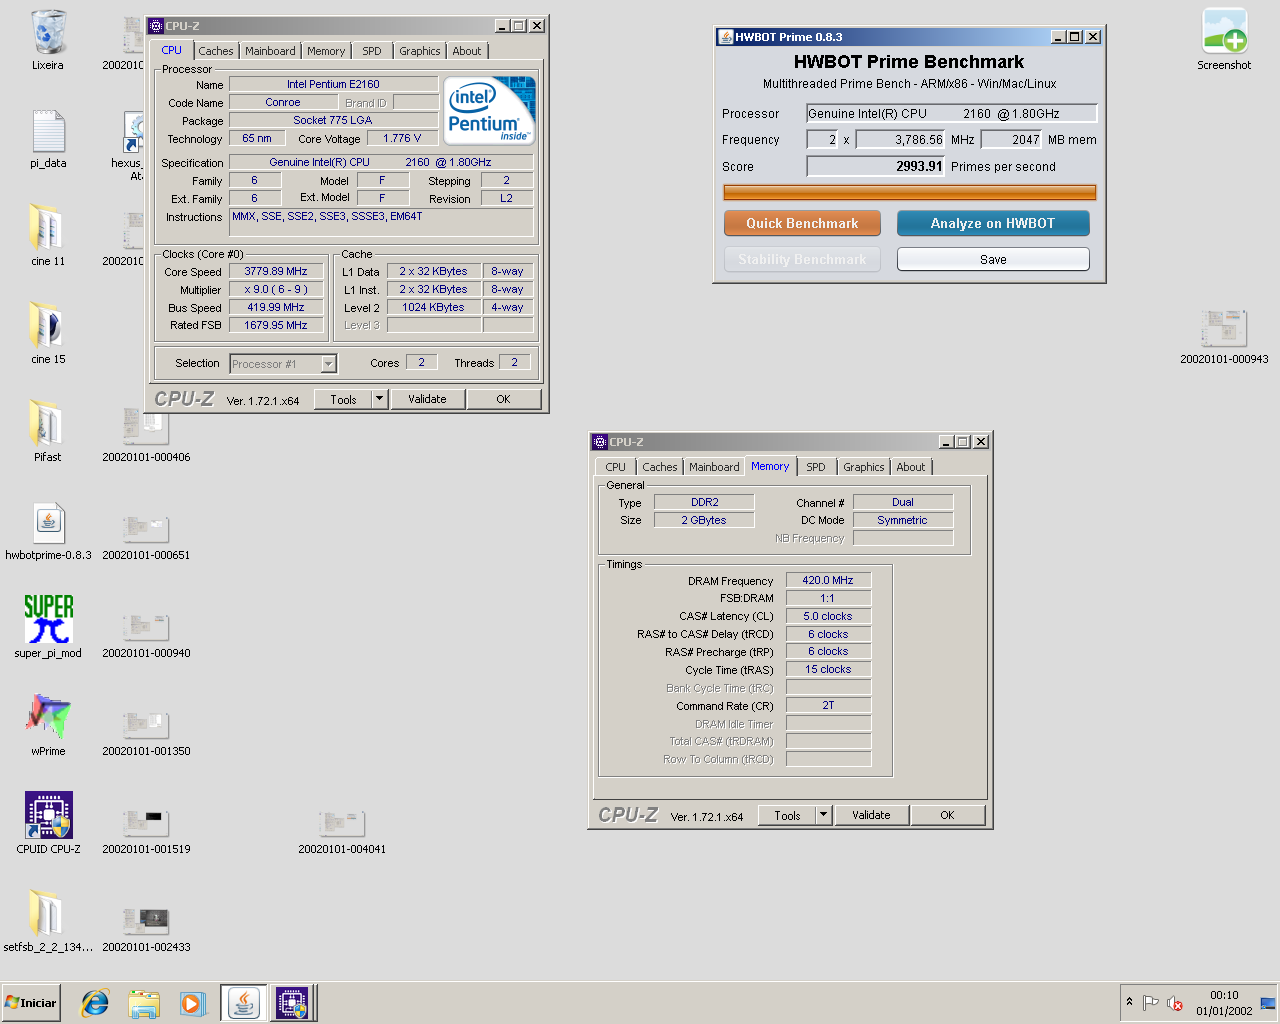The image size is (1280, 1024).
Task: Click OK in top CPU-Z window
Action: 503,399
